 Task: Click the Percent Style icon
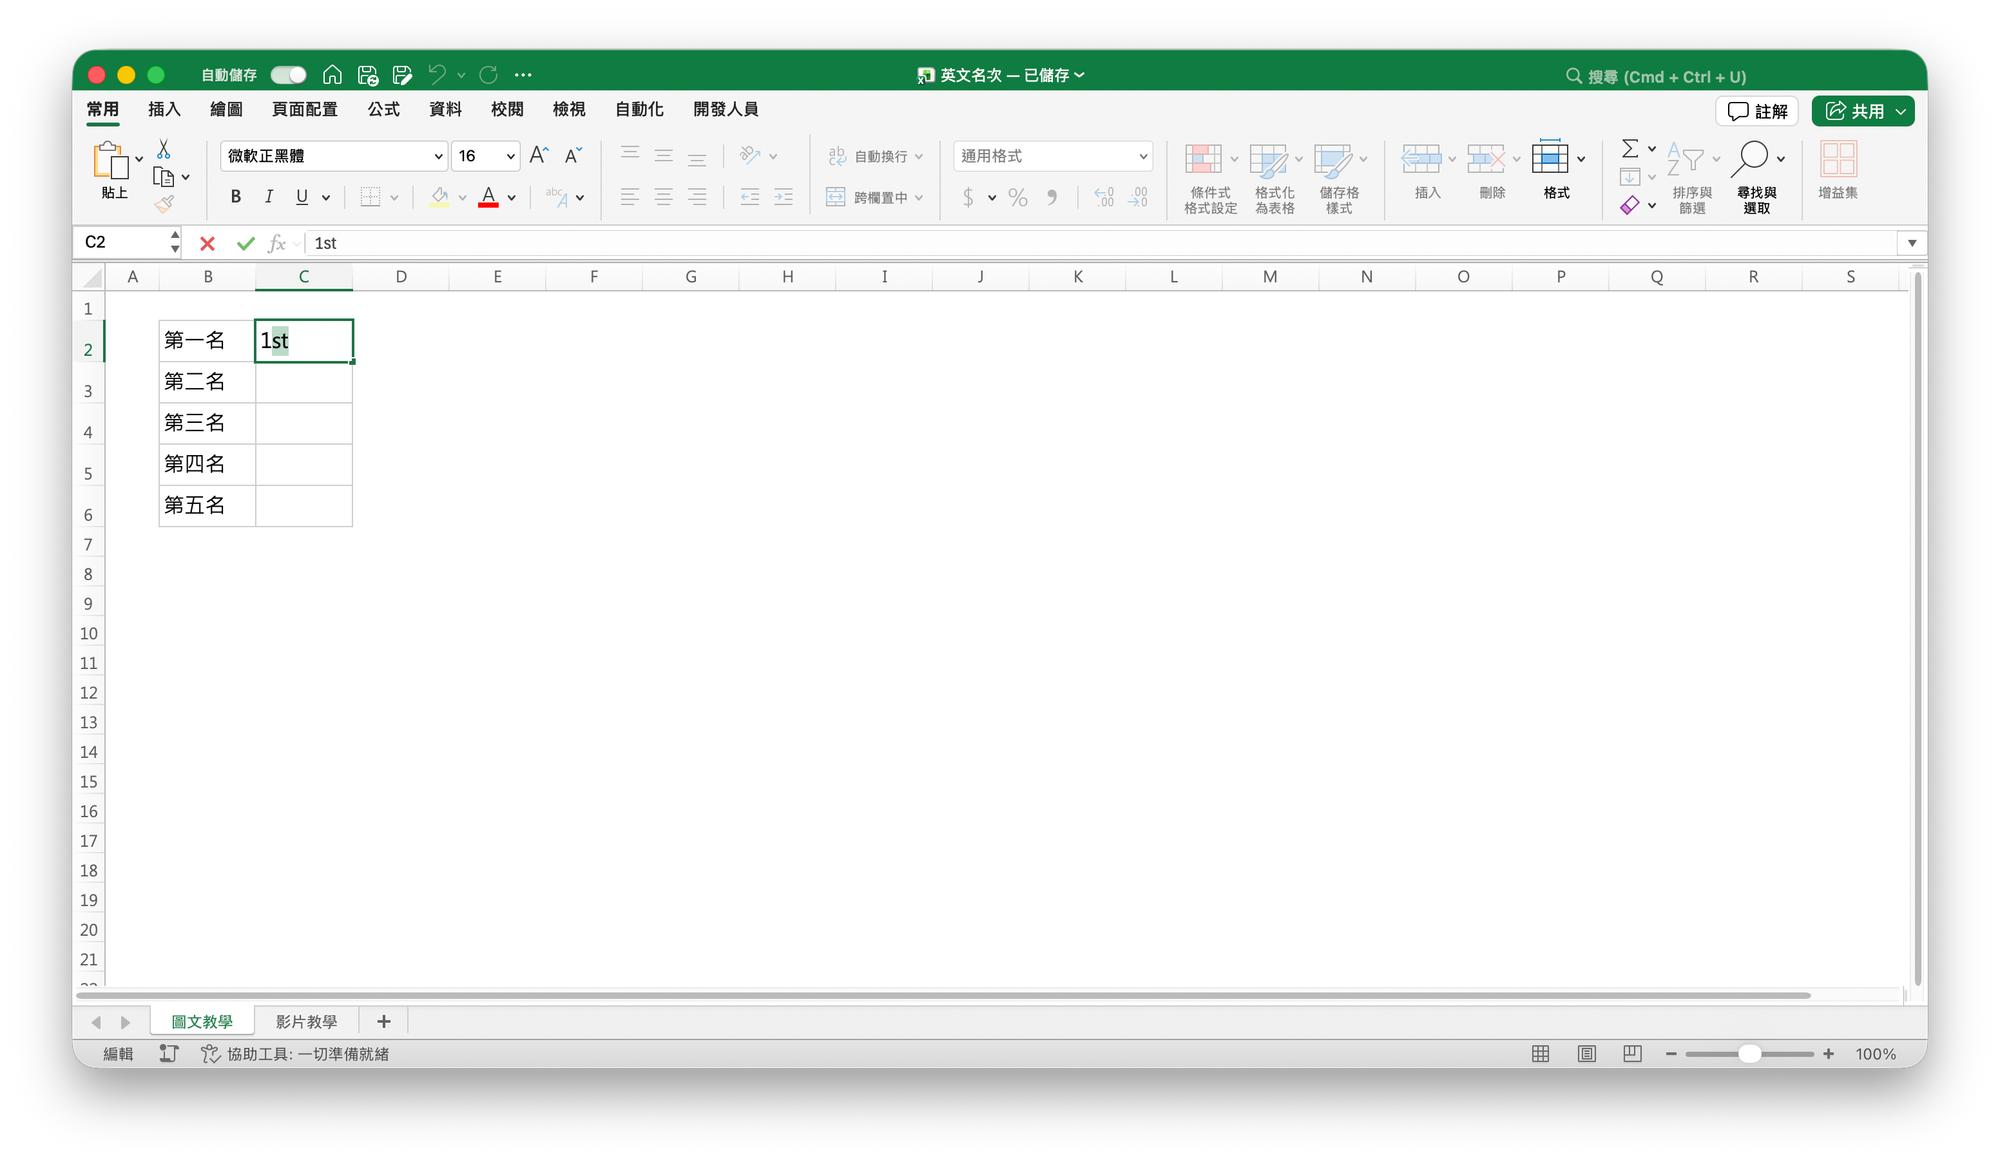pyautogui.click(x=1017, y=198)
